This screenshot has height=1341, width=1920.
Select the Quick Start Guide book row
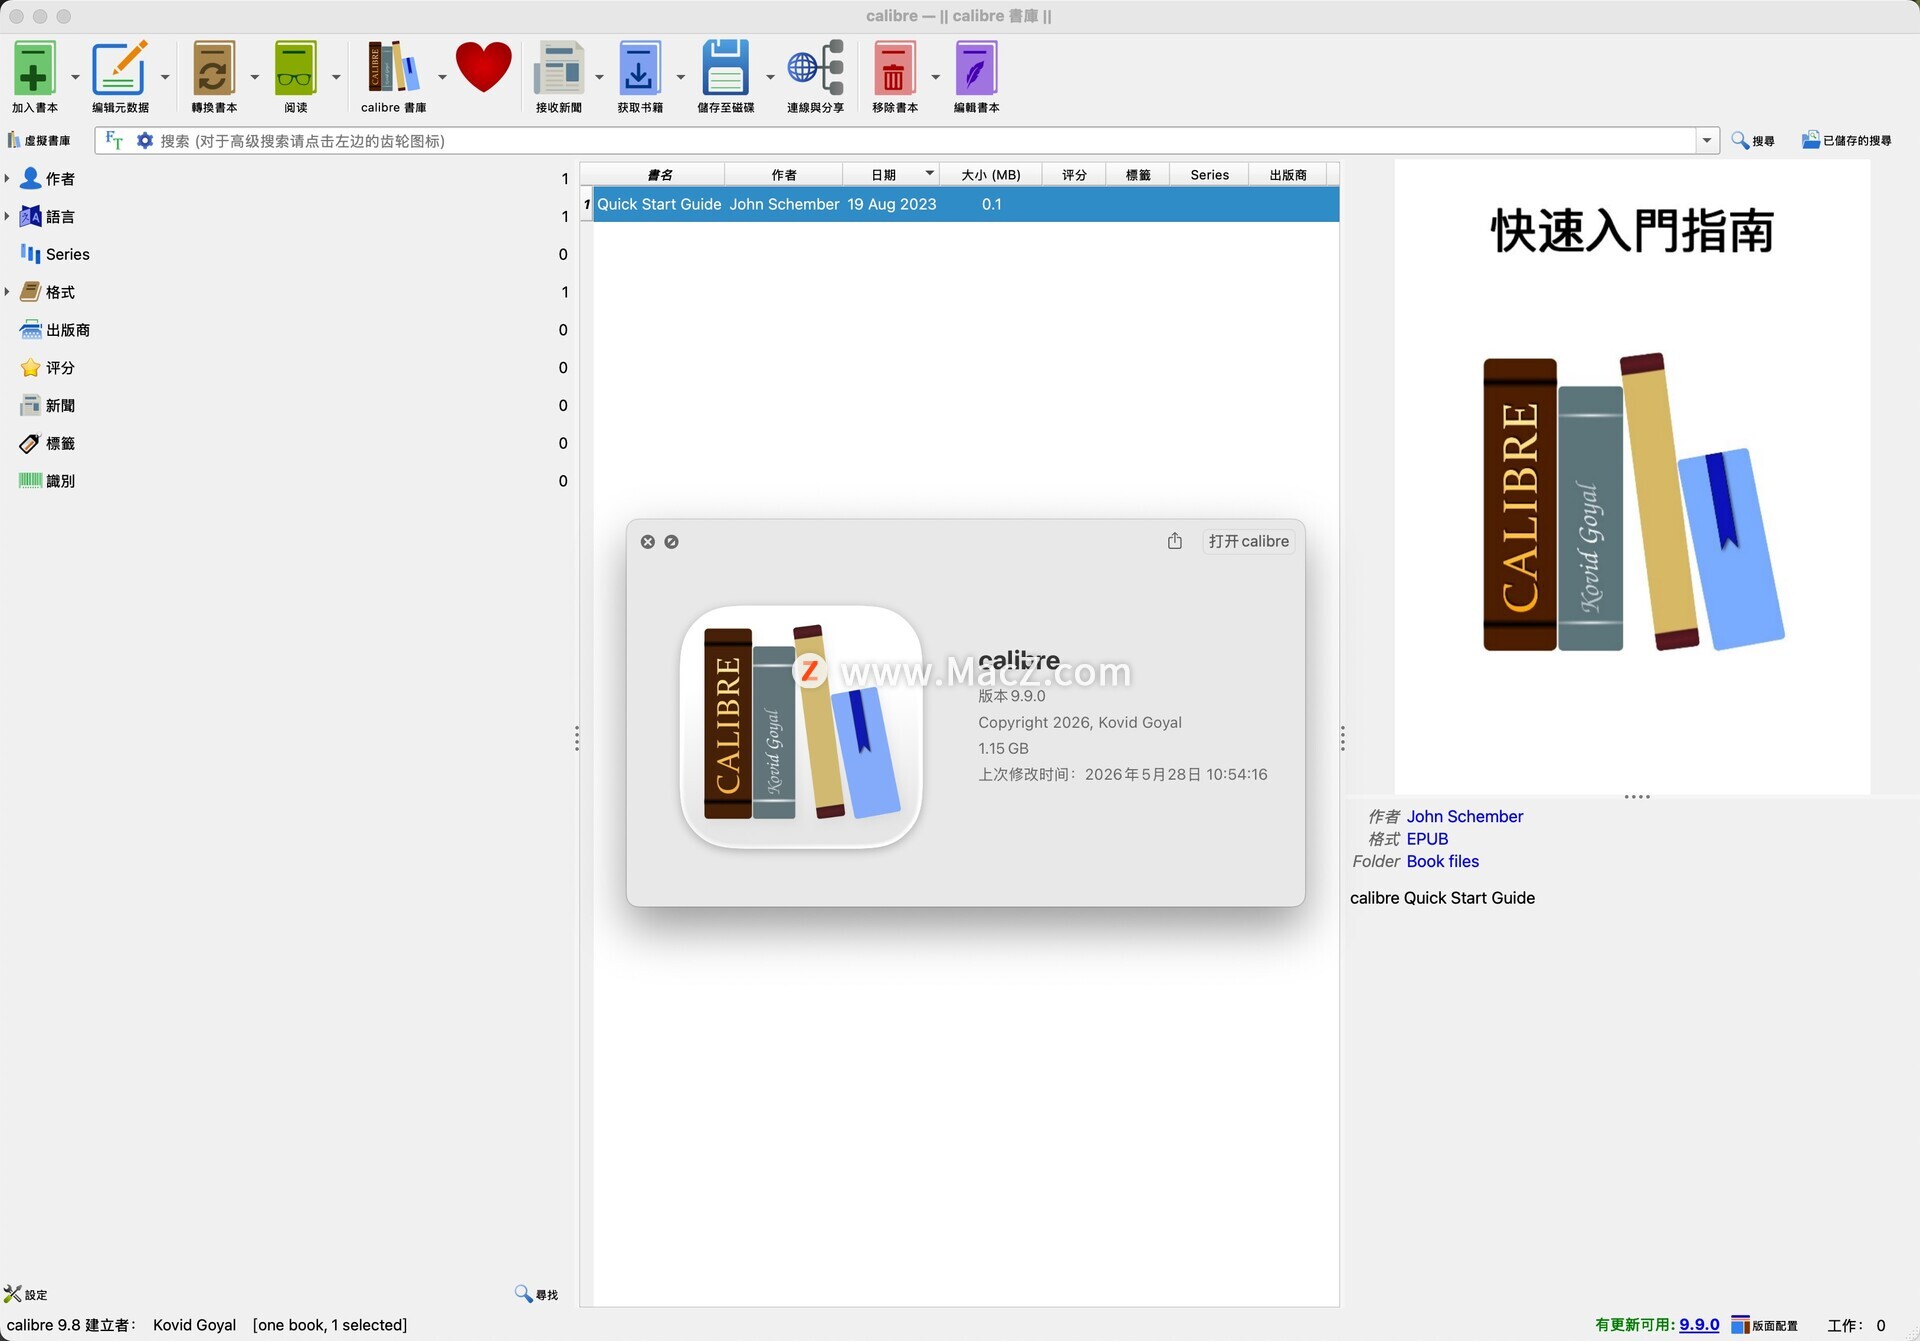pos(966,204)
